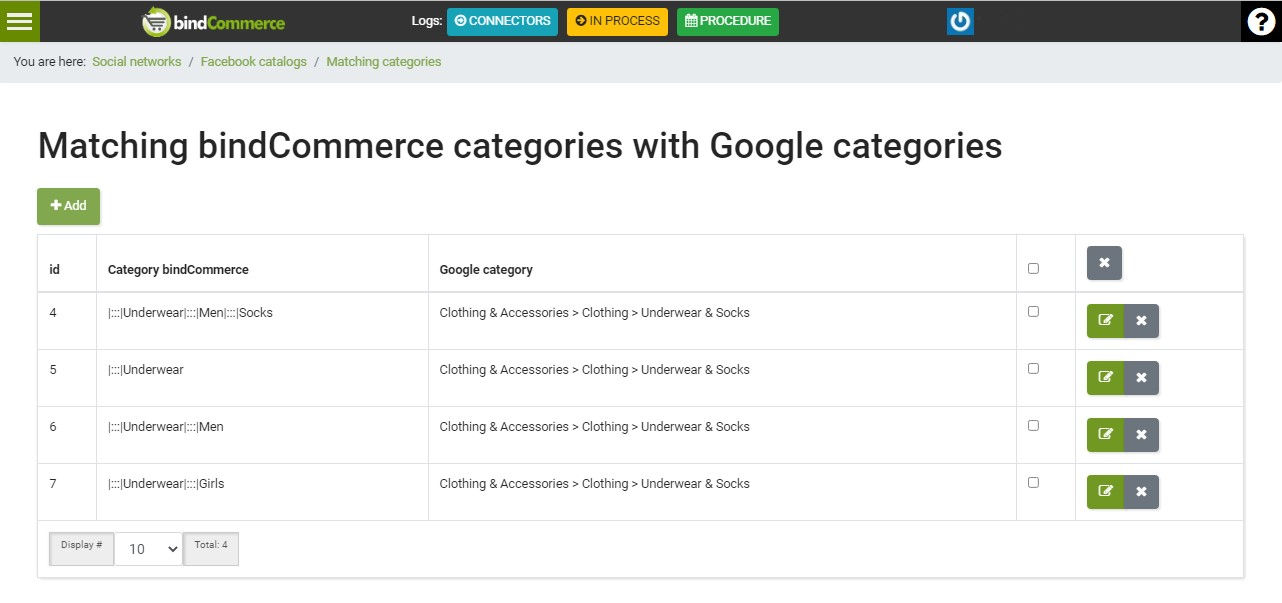The width and height of the screenshot is (1282, 603).
Task: Open the In Process log
Action: [617, 21]
